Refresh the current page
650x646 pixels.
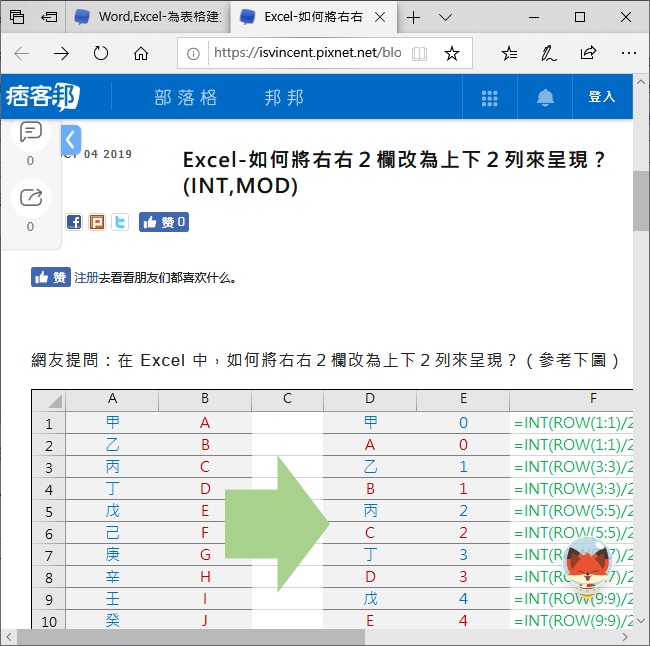coord(101,53)
